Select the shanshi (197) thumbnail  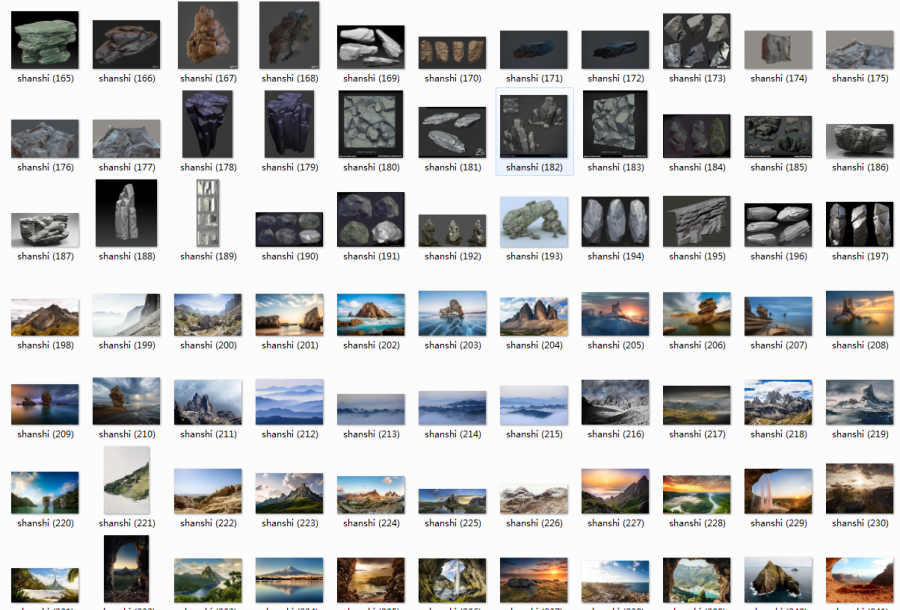click(x=860, y=224)
